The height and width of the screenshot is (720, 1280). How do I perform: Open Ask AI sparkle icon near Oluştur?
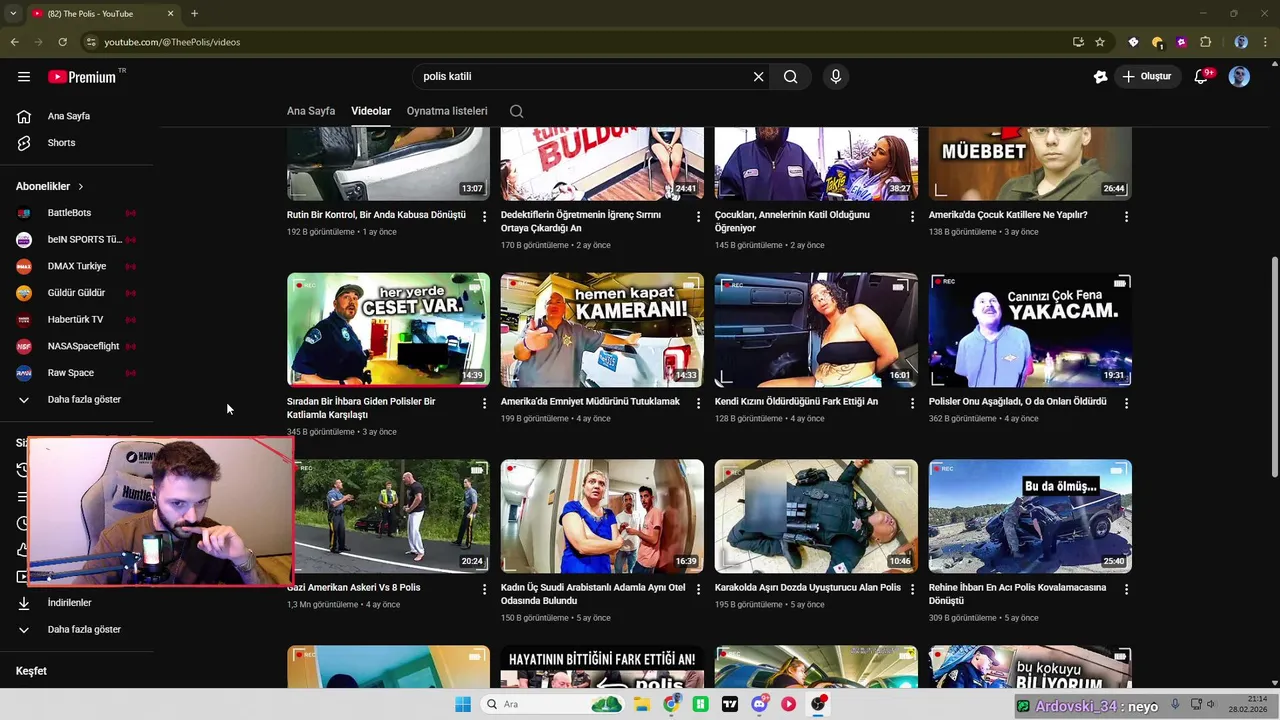click(1100, 77)
